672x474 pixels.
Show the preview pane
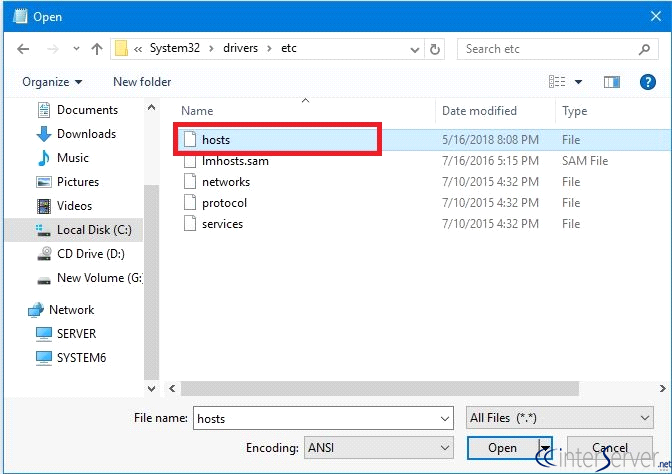[612, 82]
